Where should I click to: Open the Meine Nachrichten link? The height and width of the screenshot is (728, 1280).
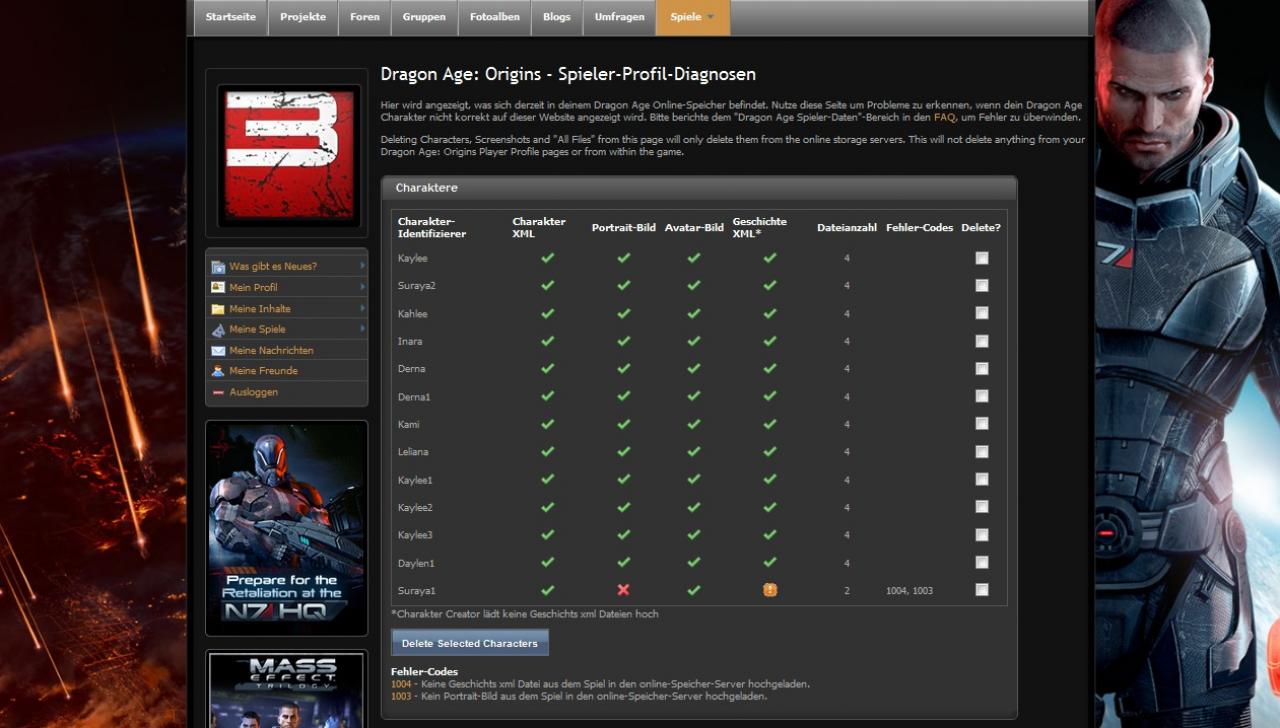point(271,351)
